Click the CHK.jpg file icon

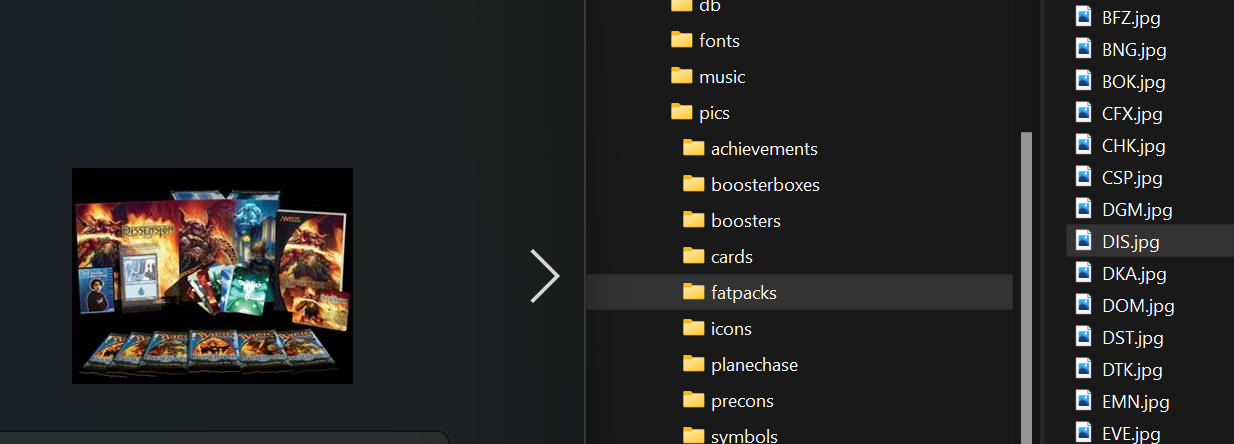(1083, 144)
